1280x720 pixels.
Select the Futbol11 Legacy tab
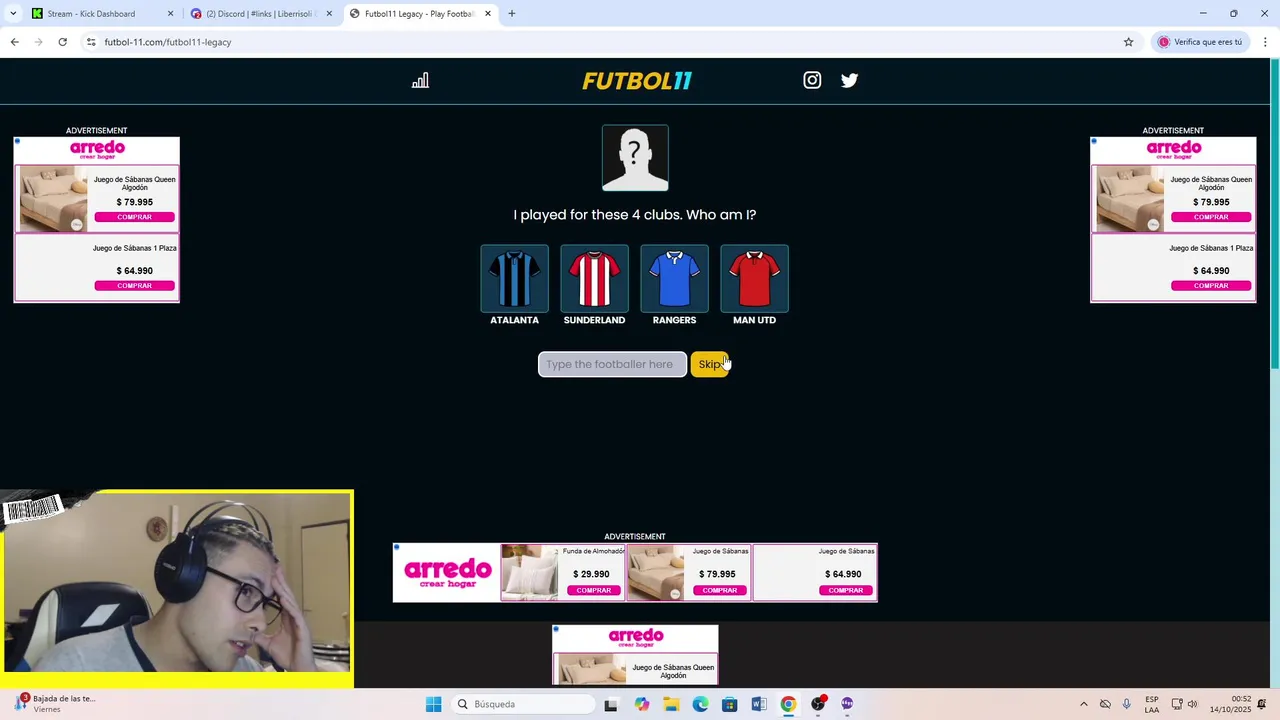tap(418, 14)
